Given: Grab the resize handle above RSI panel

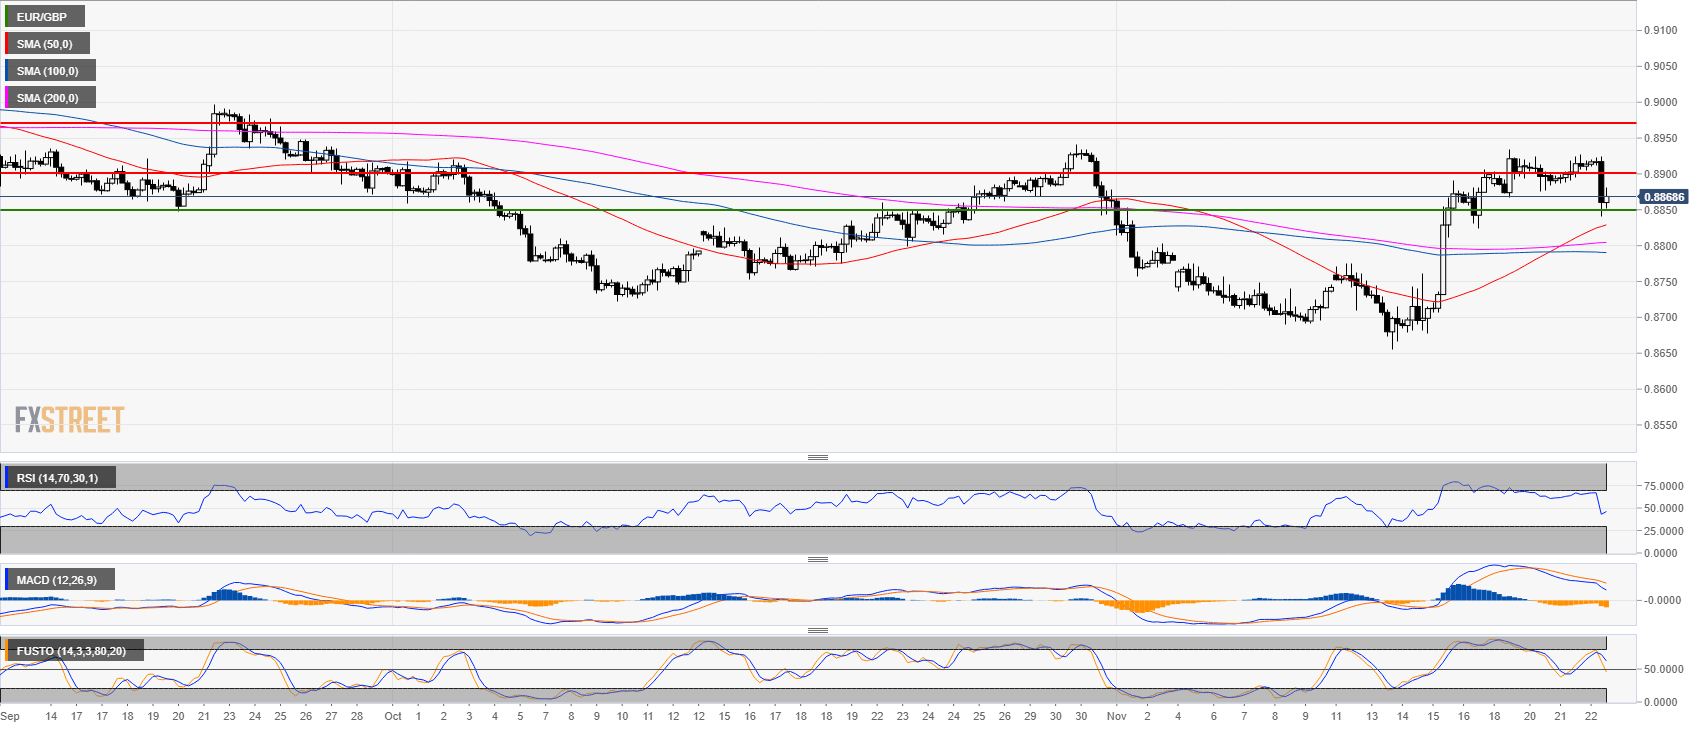Looking at the screenshot, I should coord(817,457).
